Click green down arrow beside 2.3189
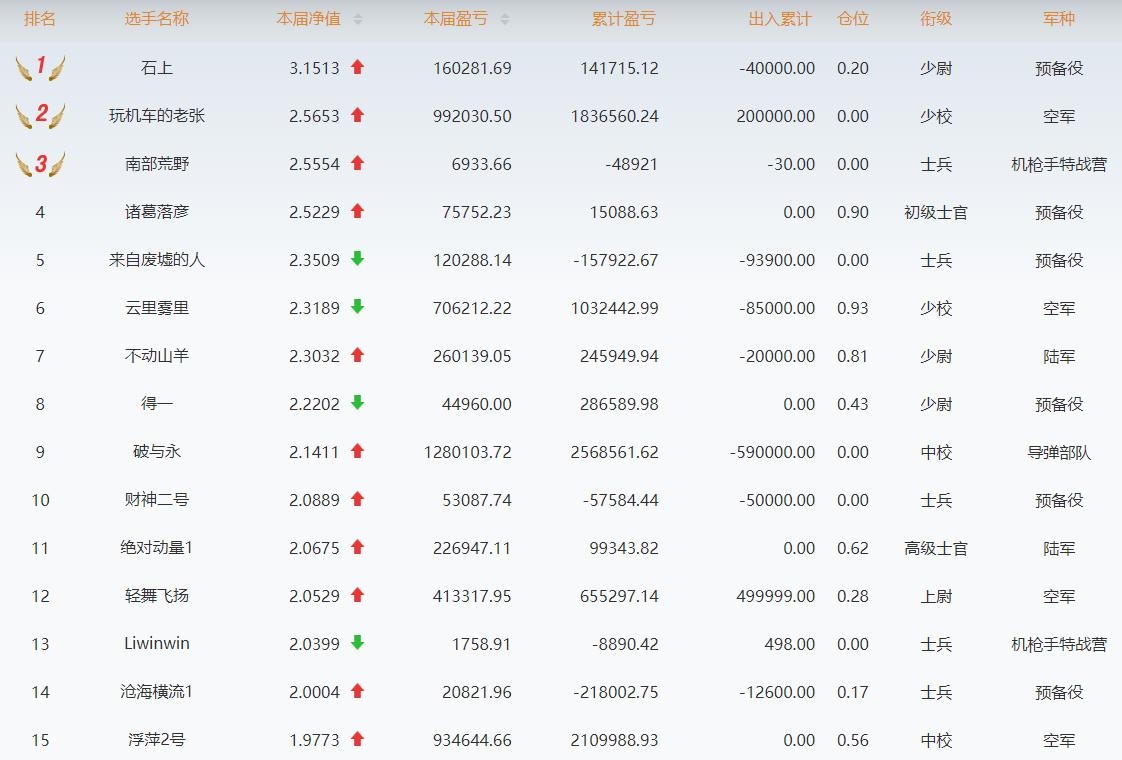Viewport: 1122px width, 760px height. pos(357,307)
